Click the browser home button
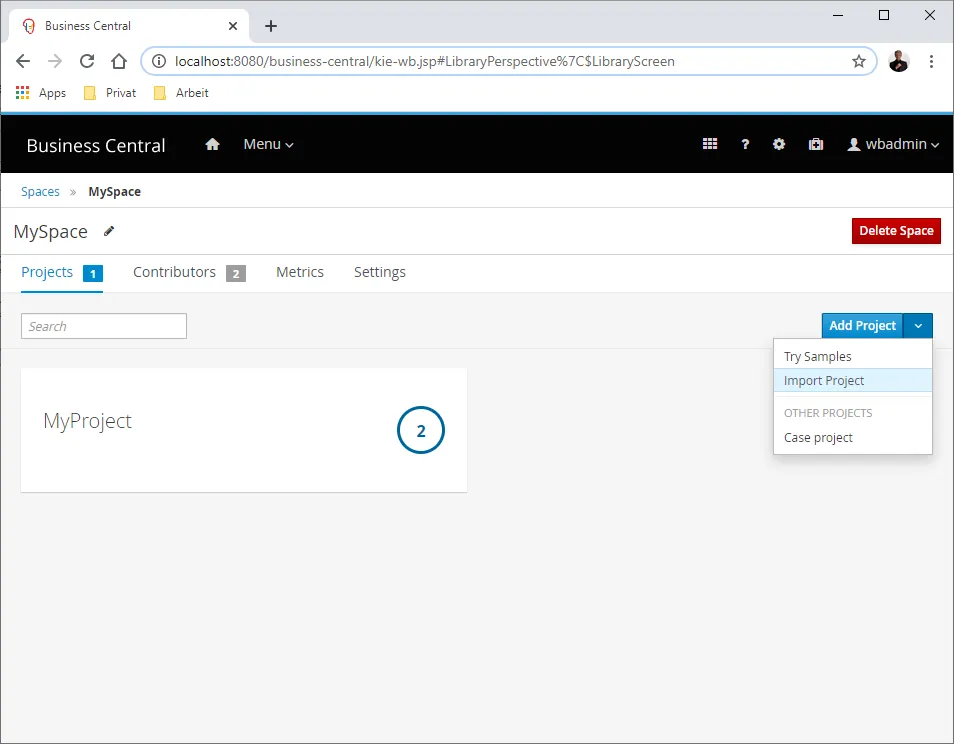 (119, 61)
